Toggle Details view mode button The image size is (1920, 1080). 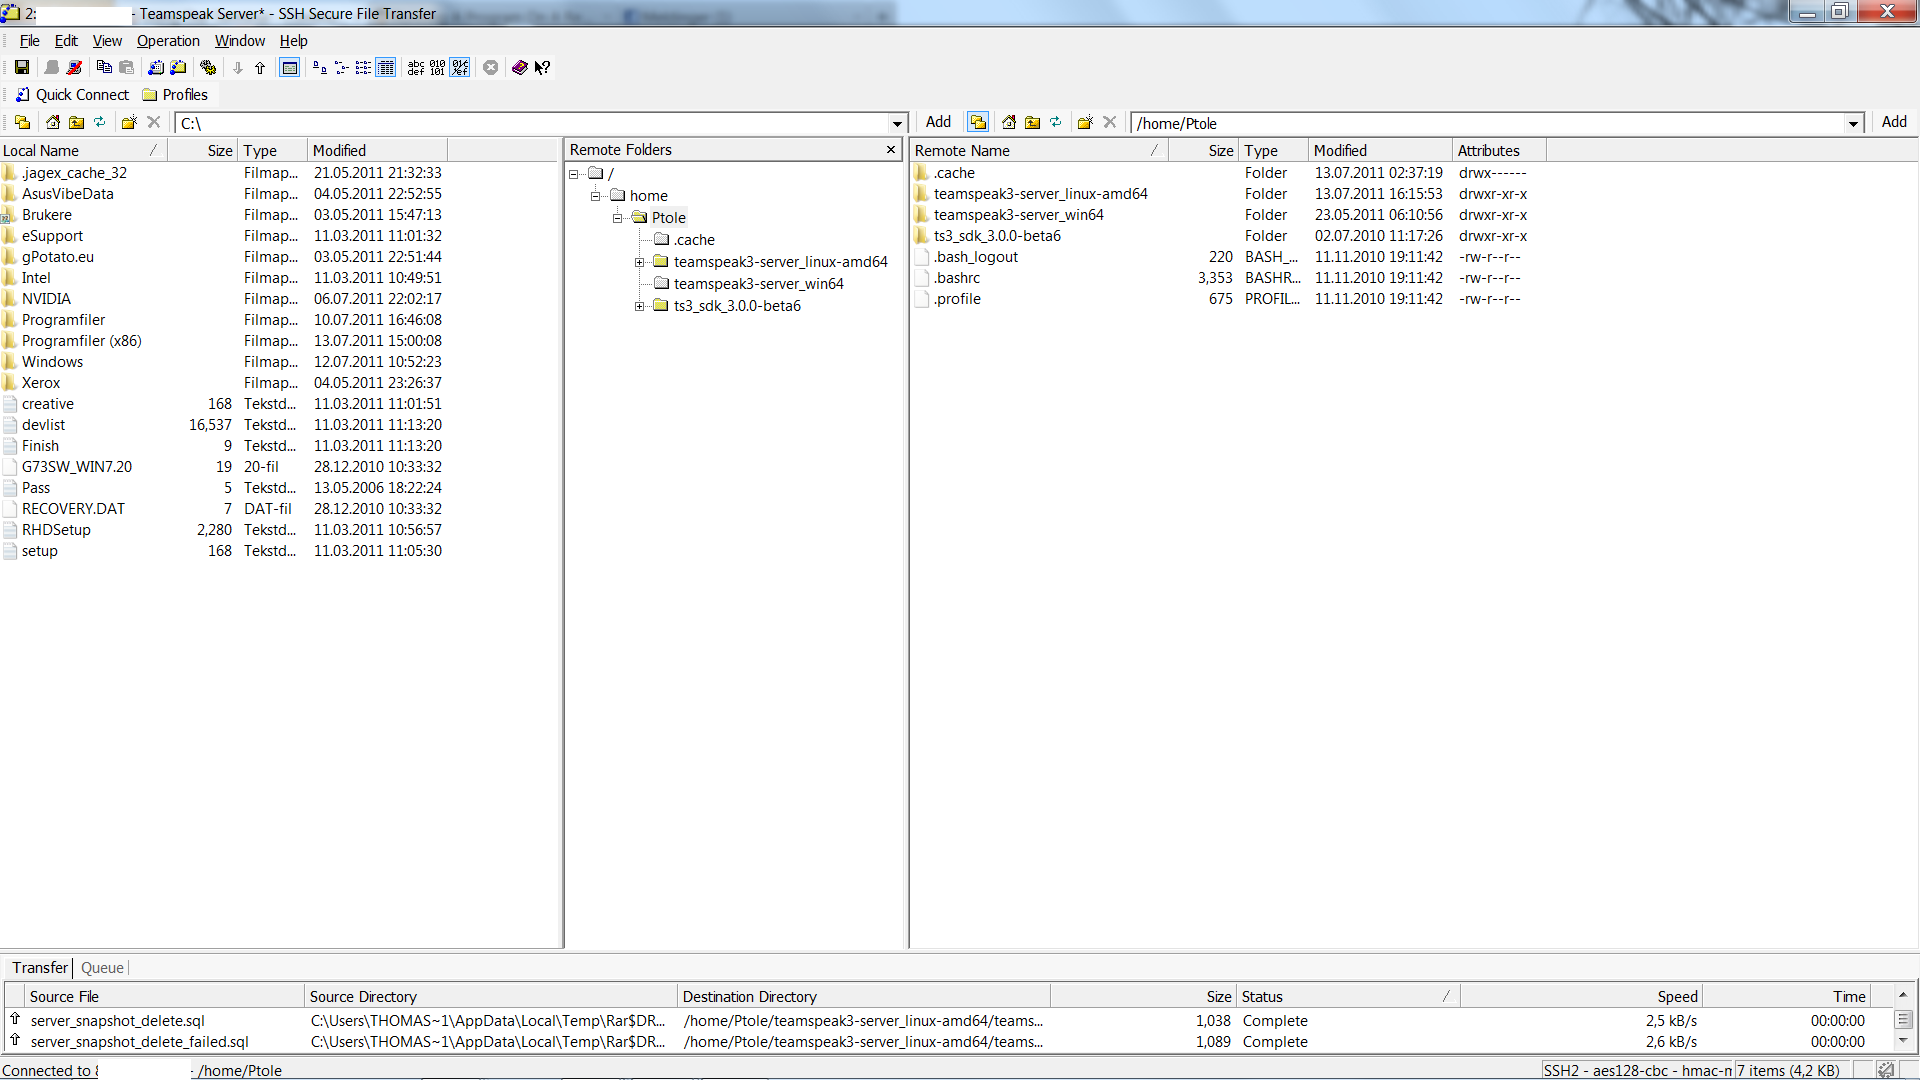[385, 68]
